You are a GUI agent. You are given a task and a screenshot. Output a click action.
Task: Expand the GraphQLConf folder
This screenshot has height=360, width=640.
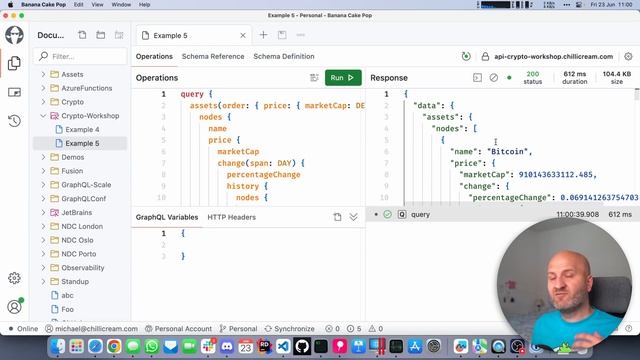click(x=43, y=199)
